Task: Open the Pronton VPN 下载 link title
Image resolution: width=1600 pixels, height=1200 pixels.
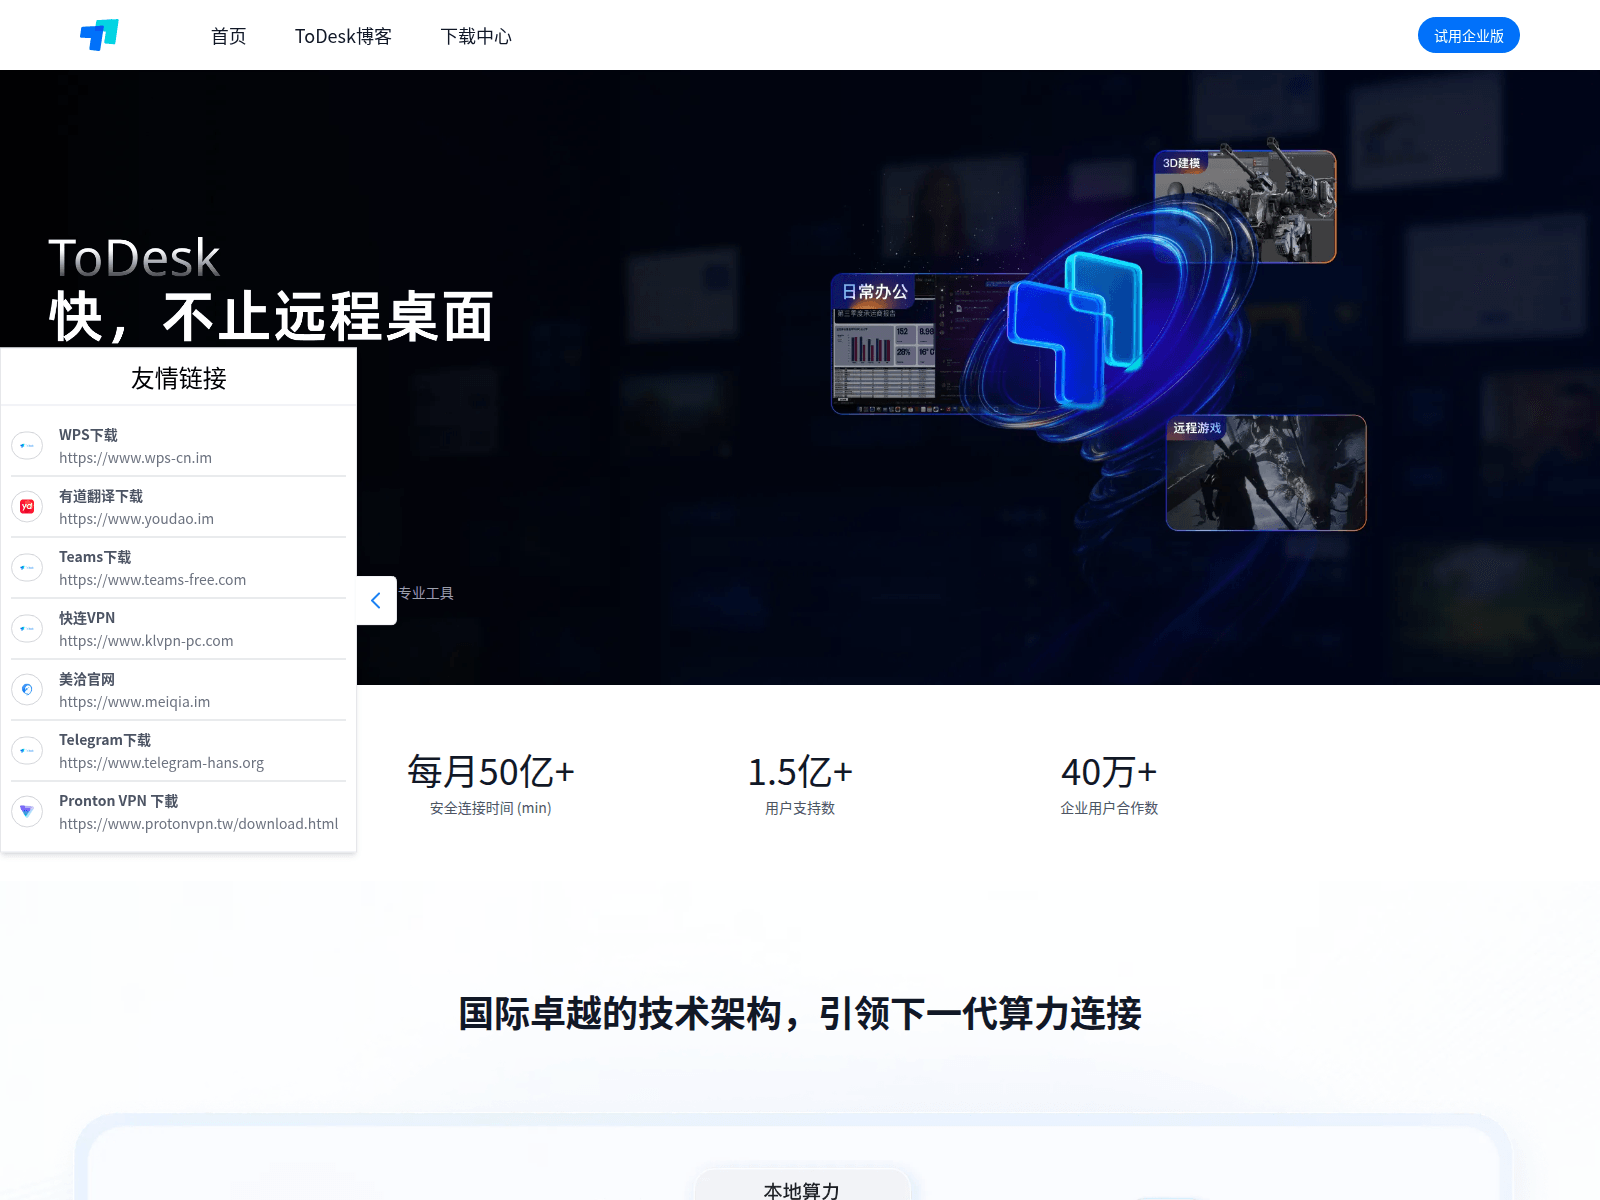Action: (119, 801)
